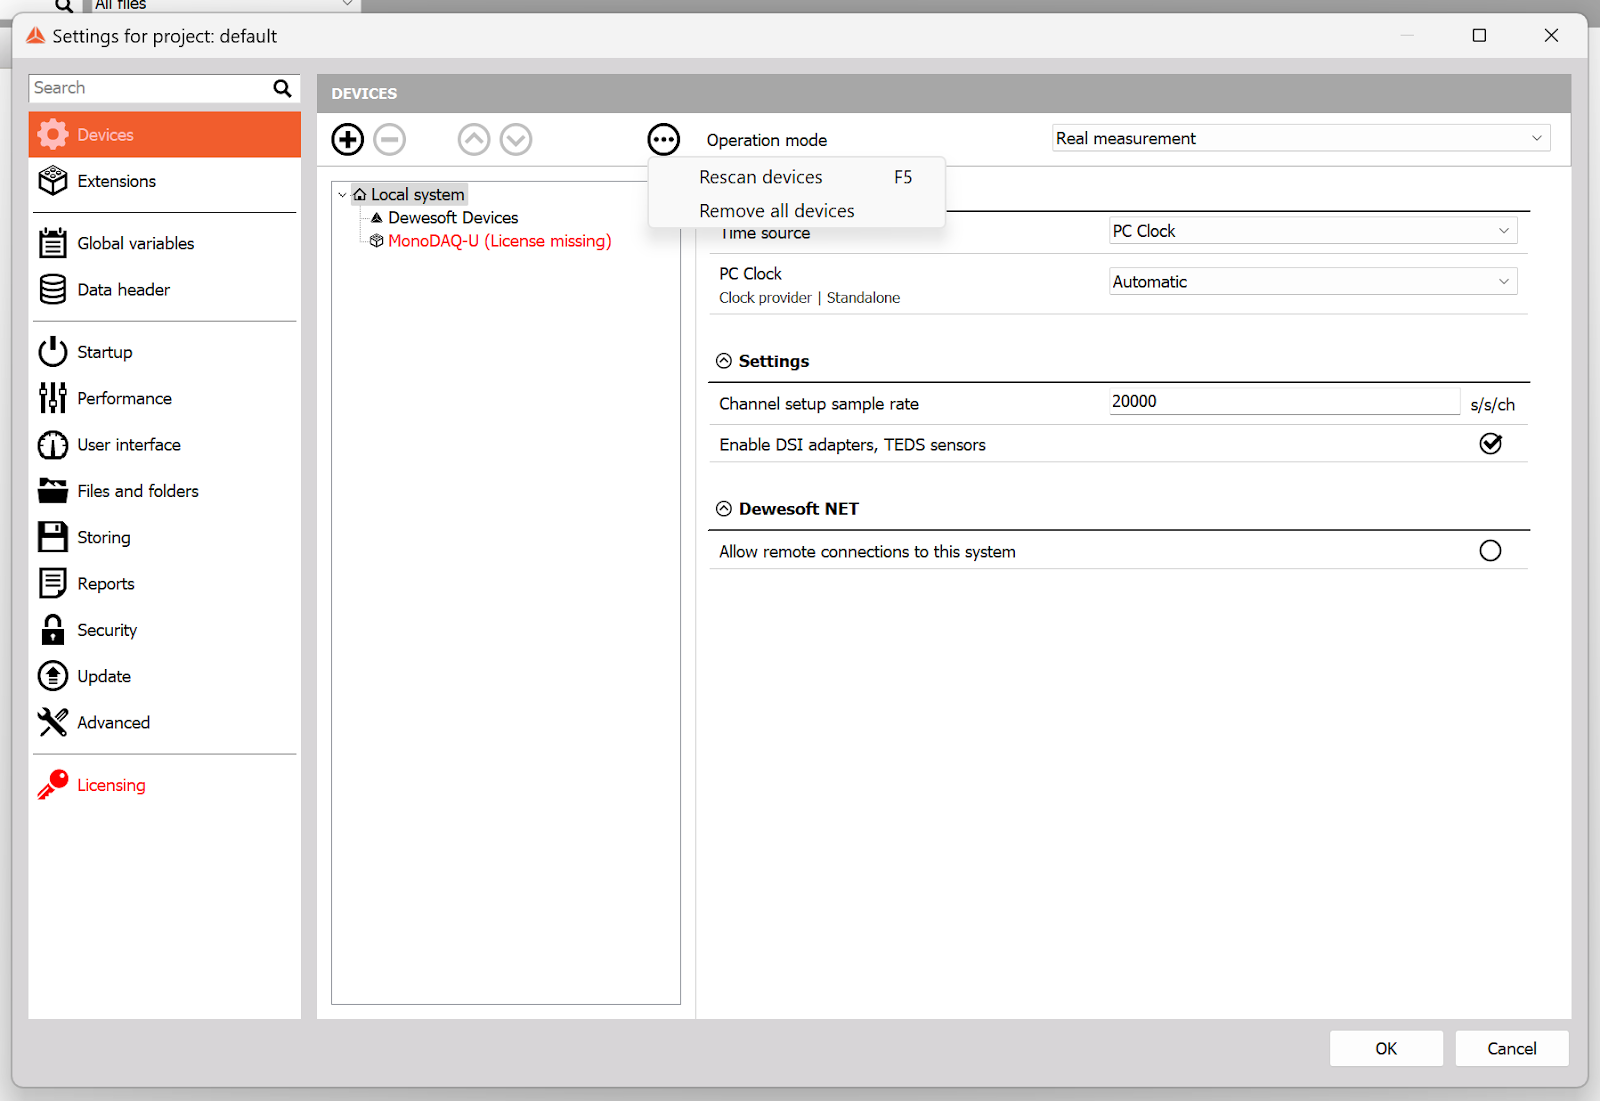1600x1101 pixels.
Task: Open Startup settings
Action: click(x=165, y=352)
